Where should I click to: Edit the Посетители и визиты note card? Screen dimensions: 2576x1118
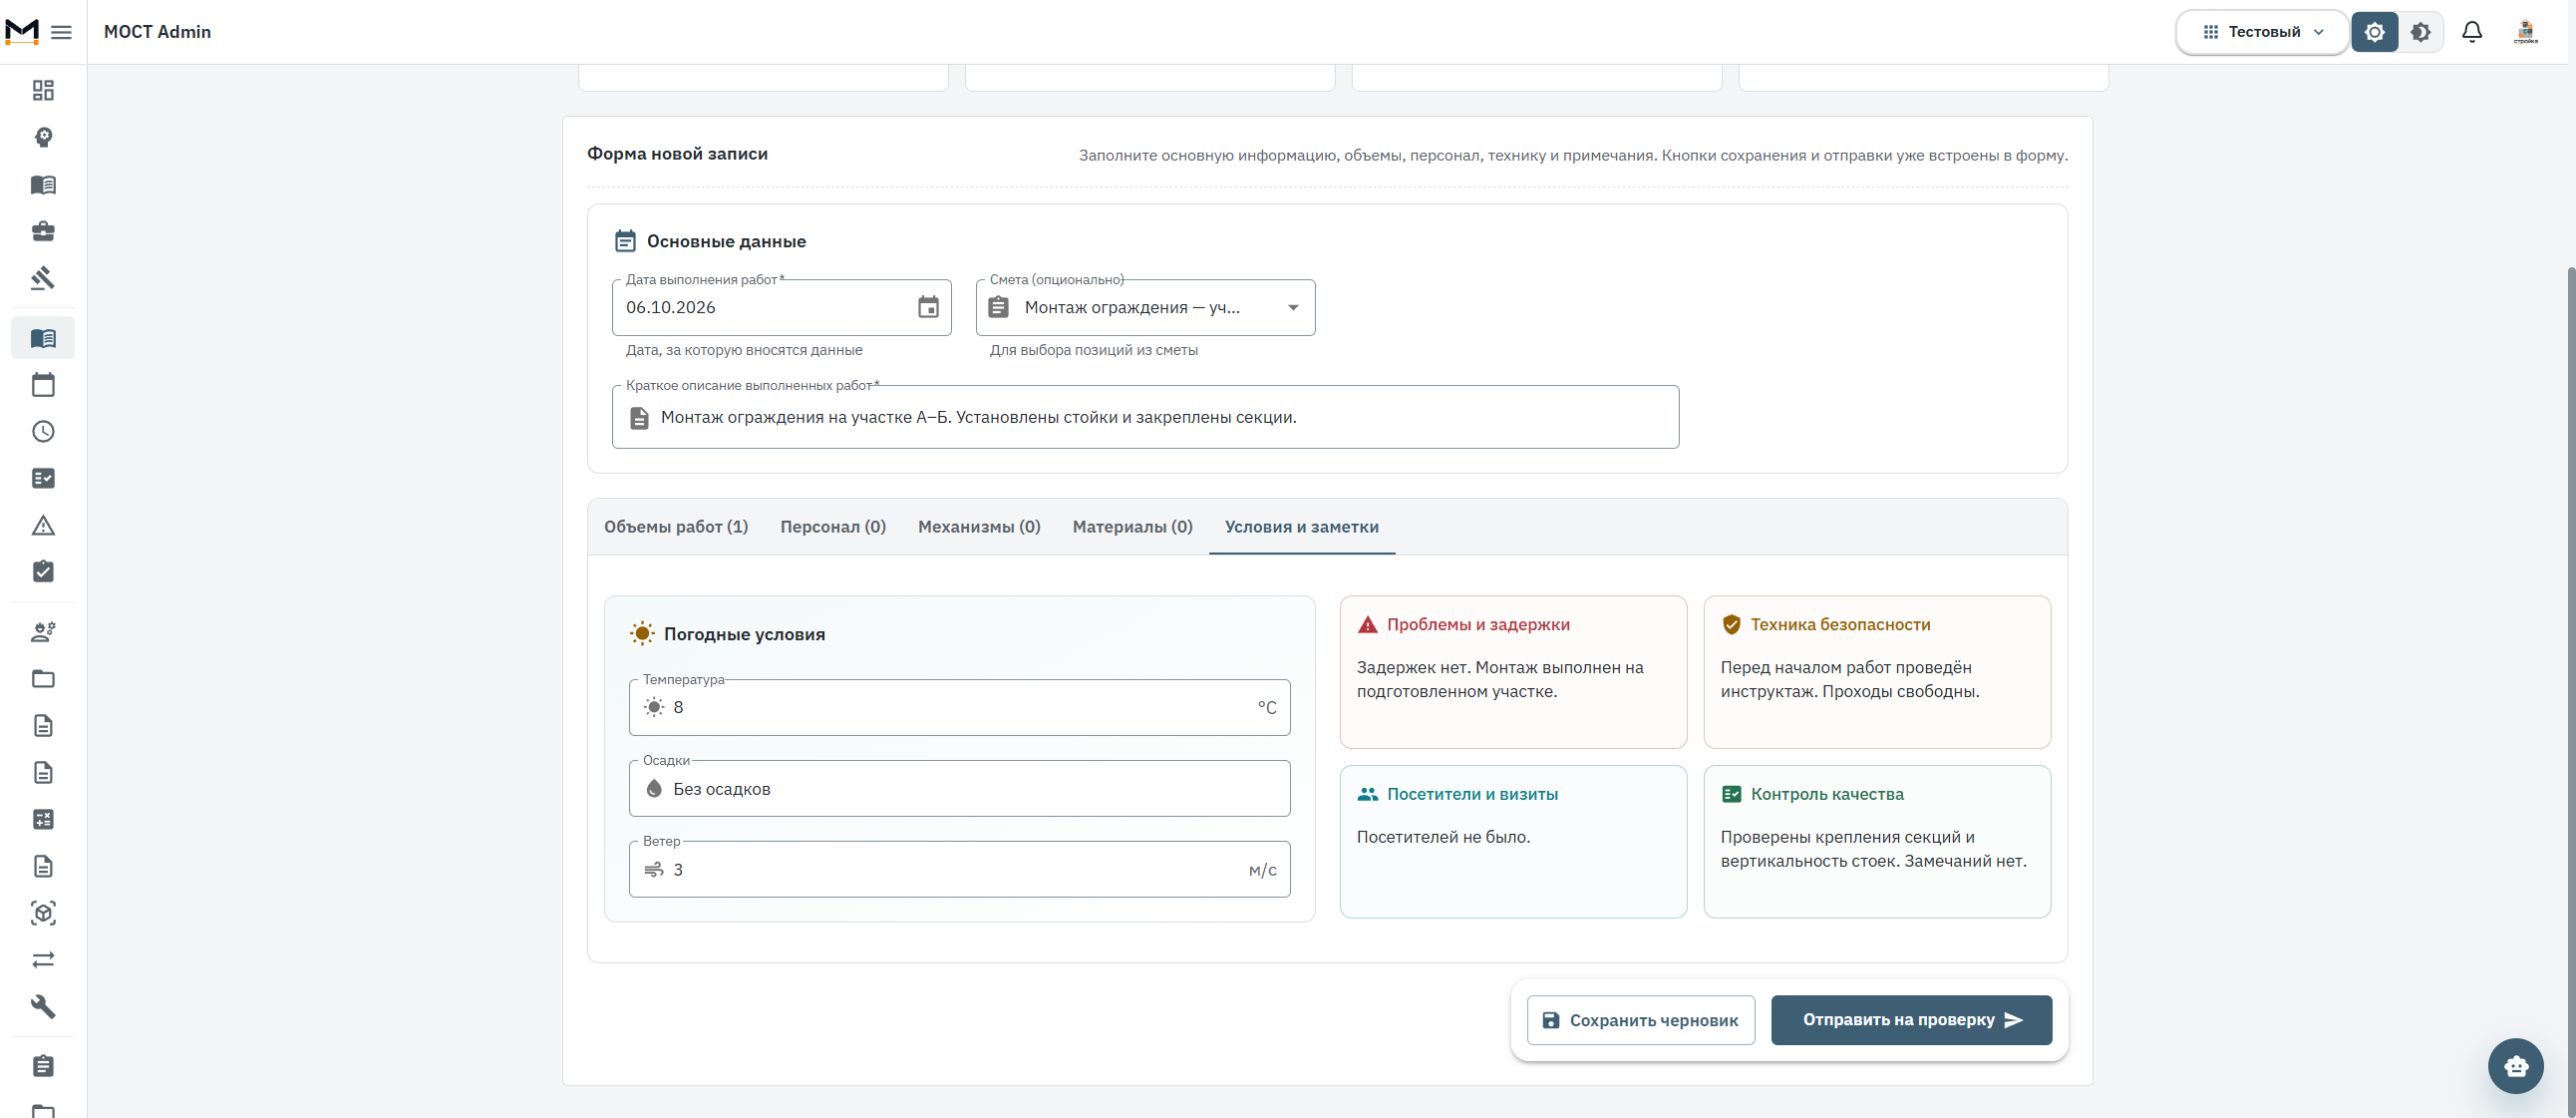point(1513,842)
